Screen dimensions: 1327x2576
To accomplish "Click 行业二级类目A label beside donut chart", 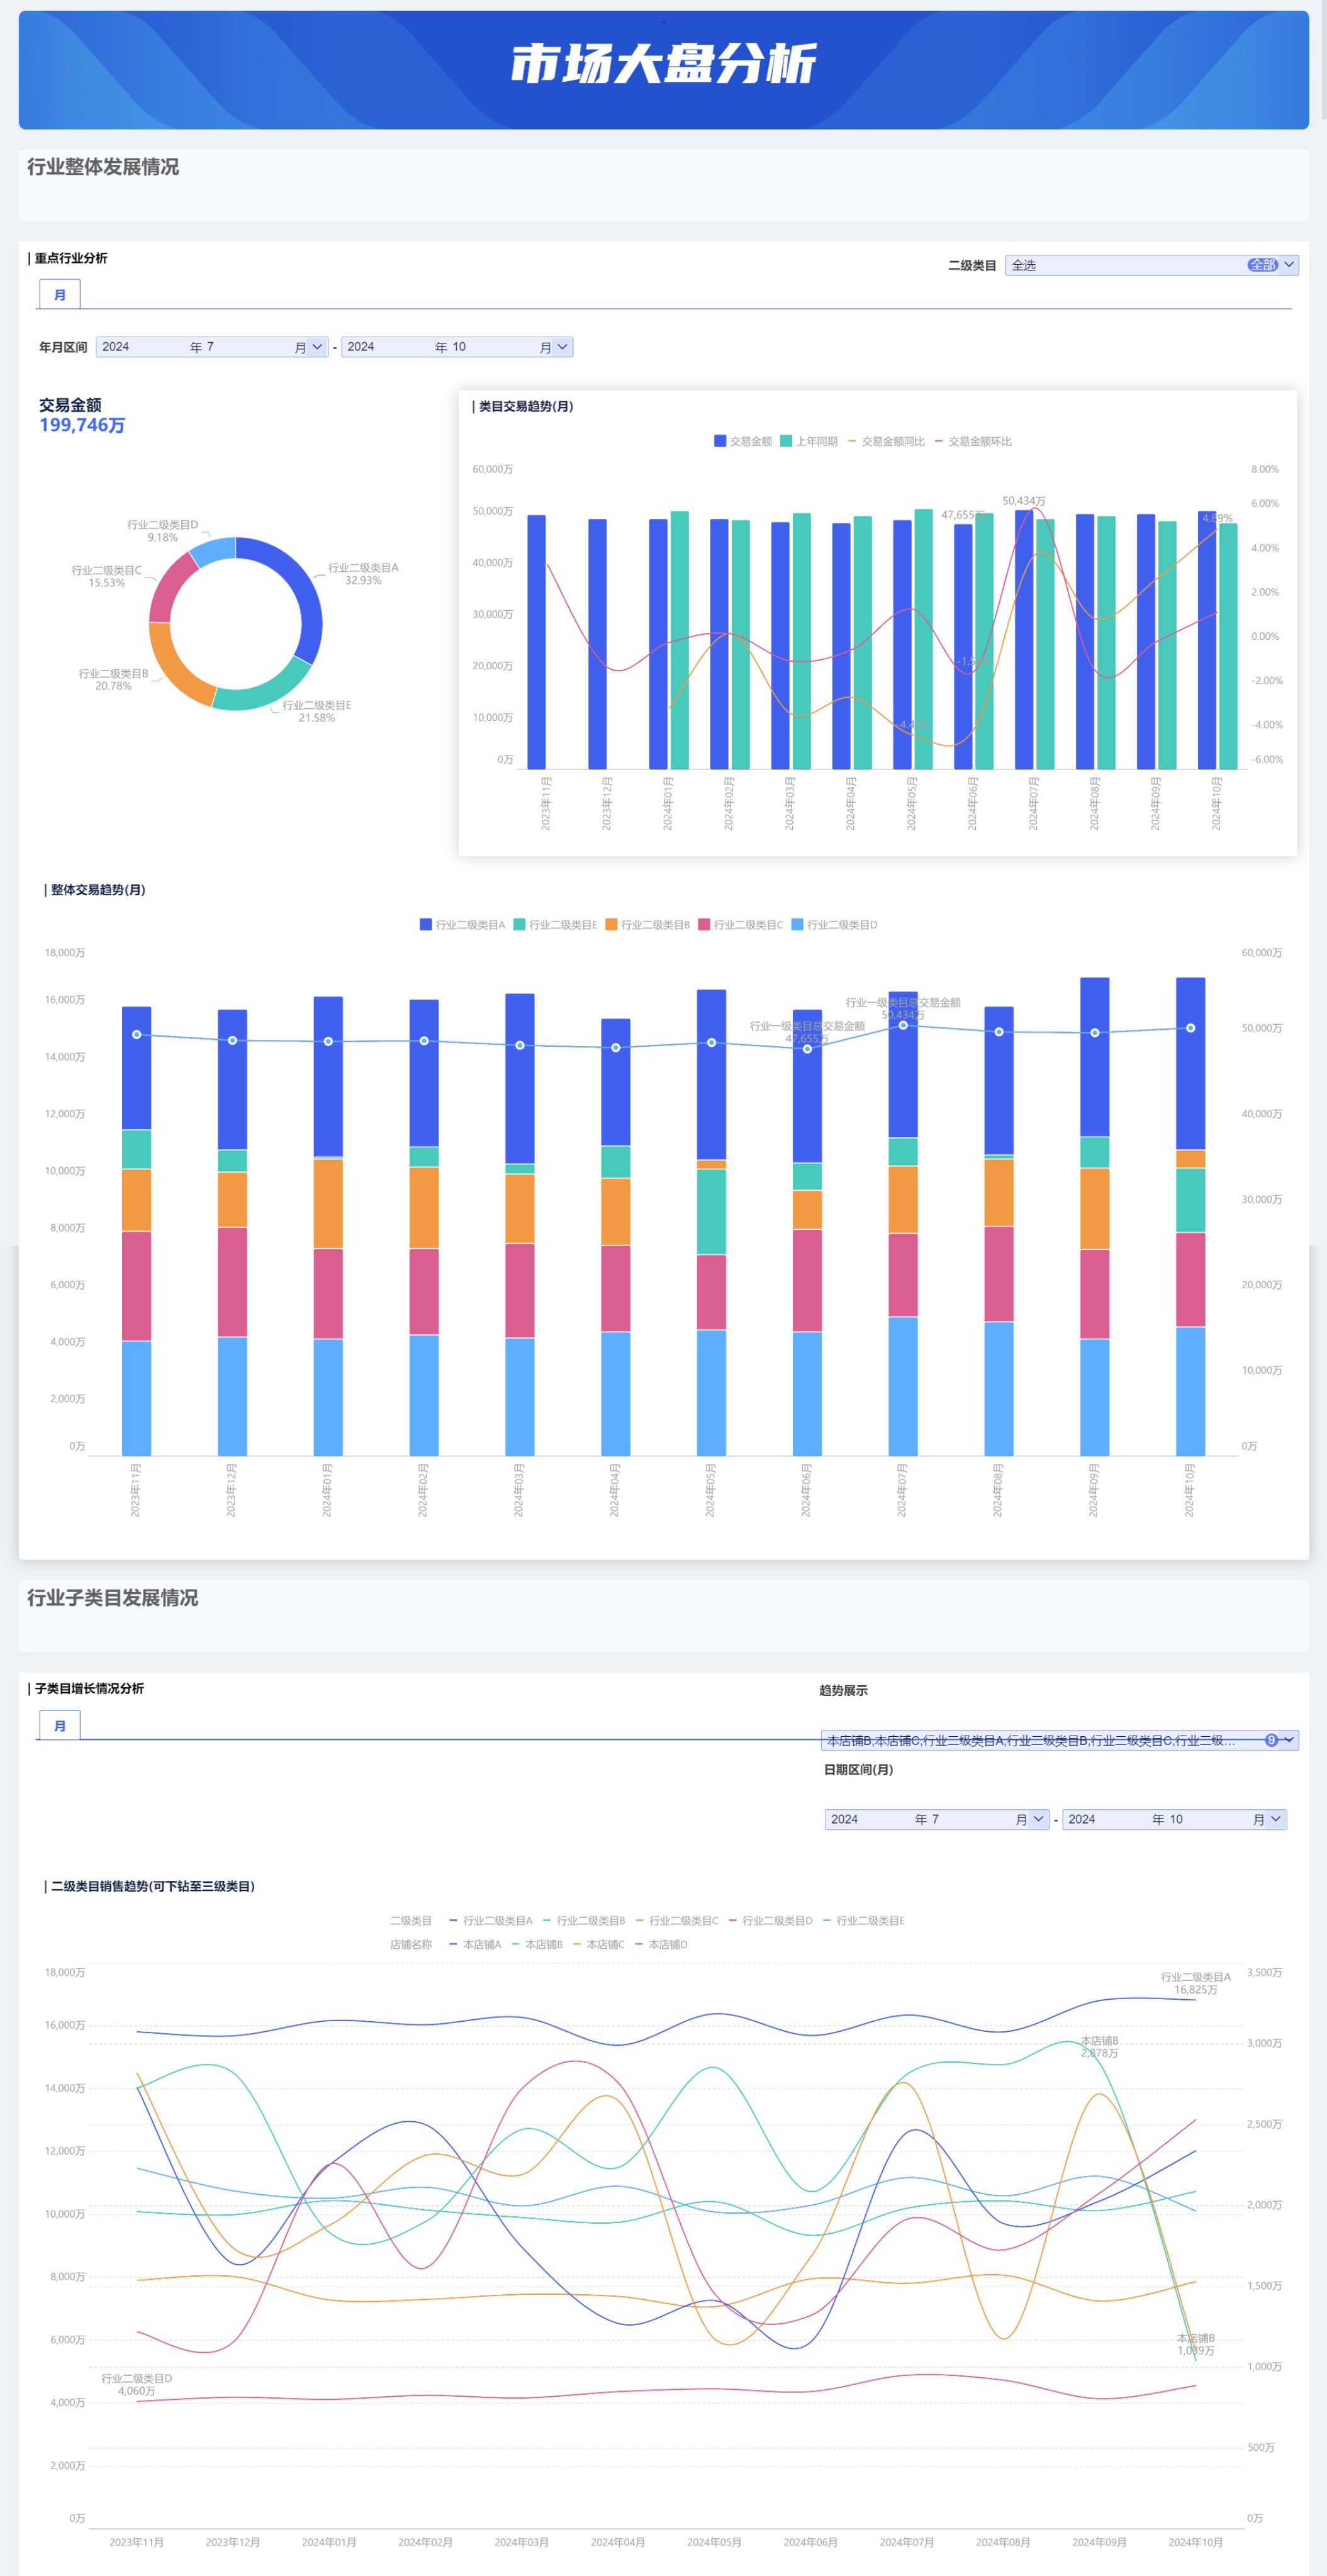I will pos(362,568).
